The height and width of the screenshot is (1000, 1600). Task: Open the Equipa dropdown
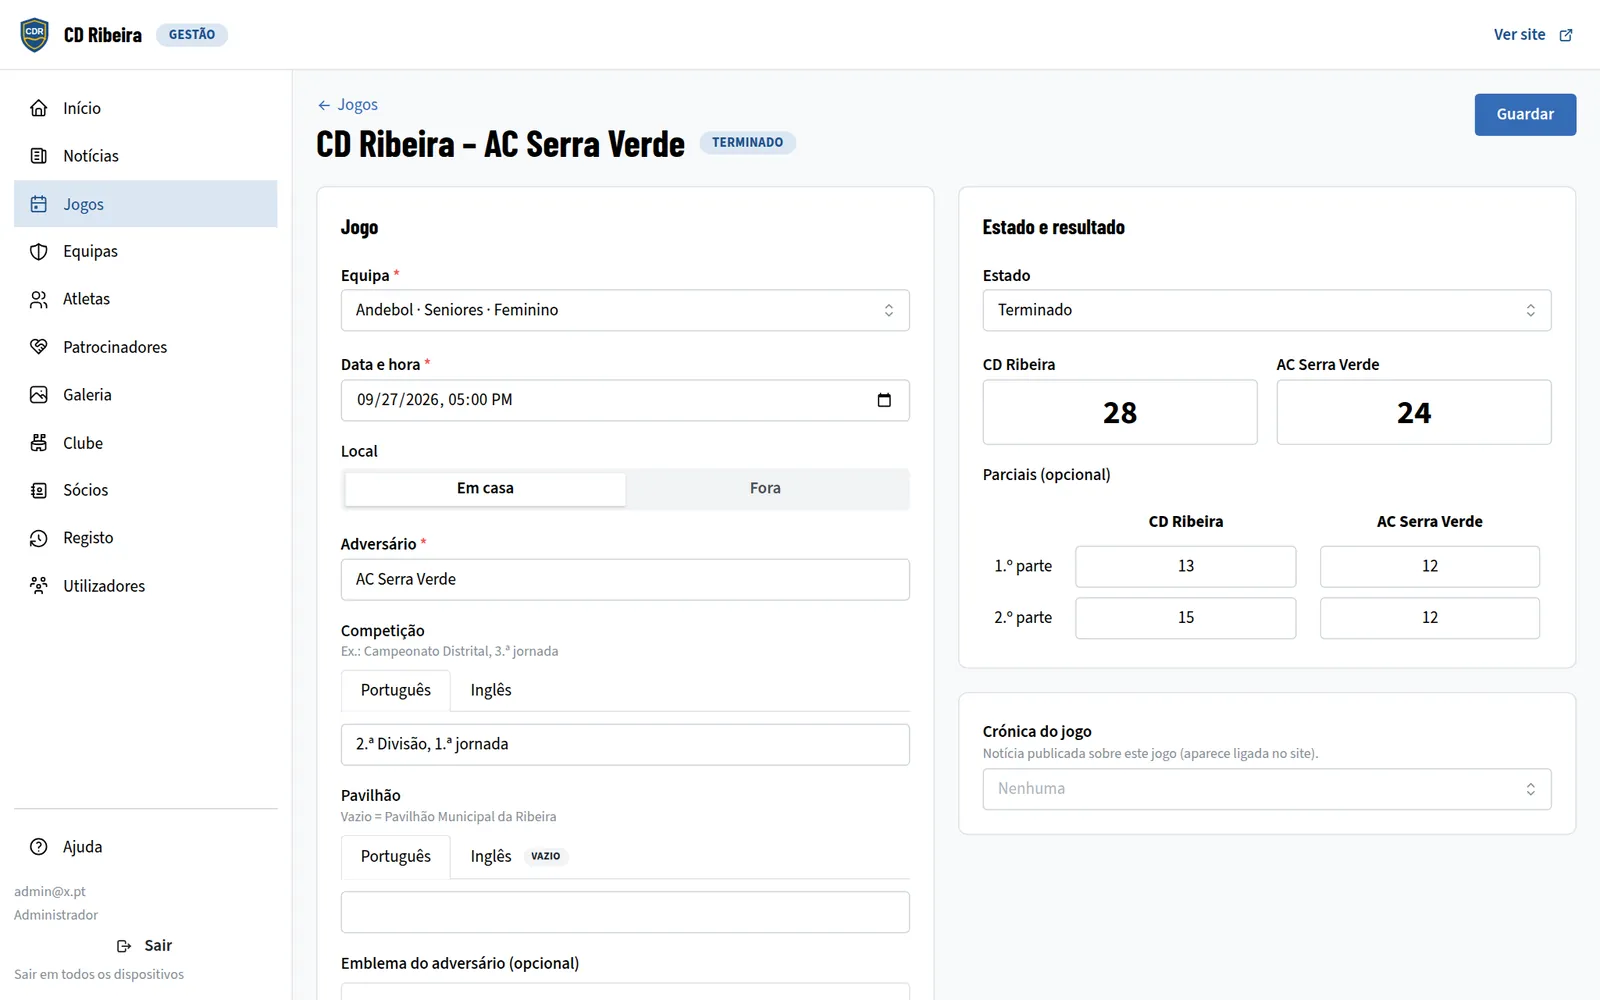point(625,310)
